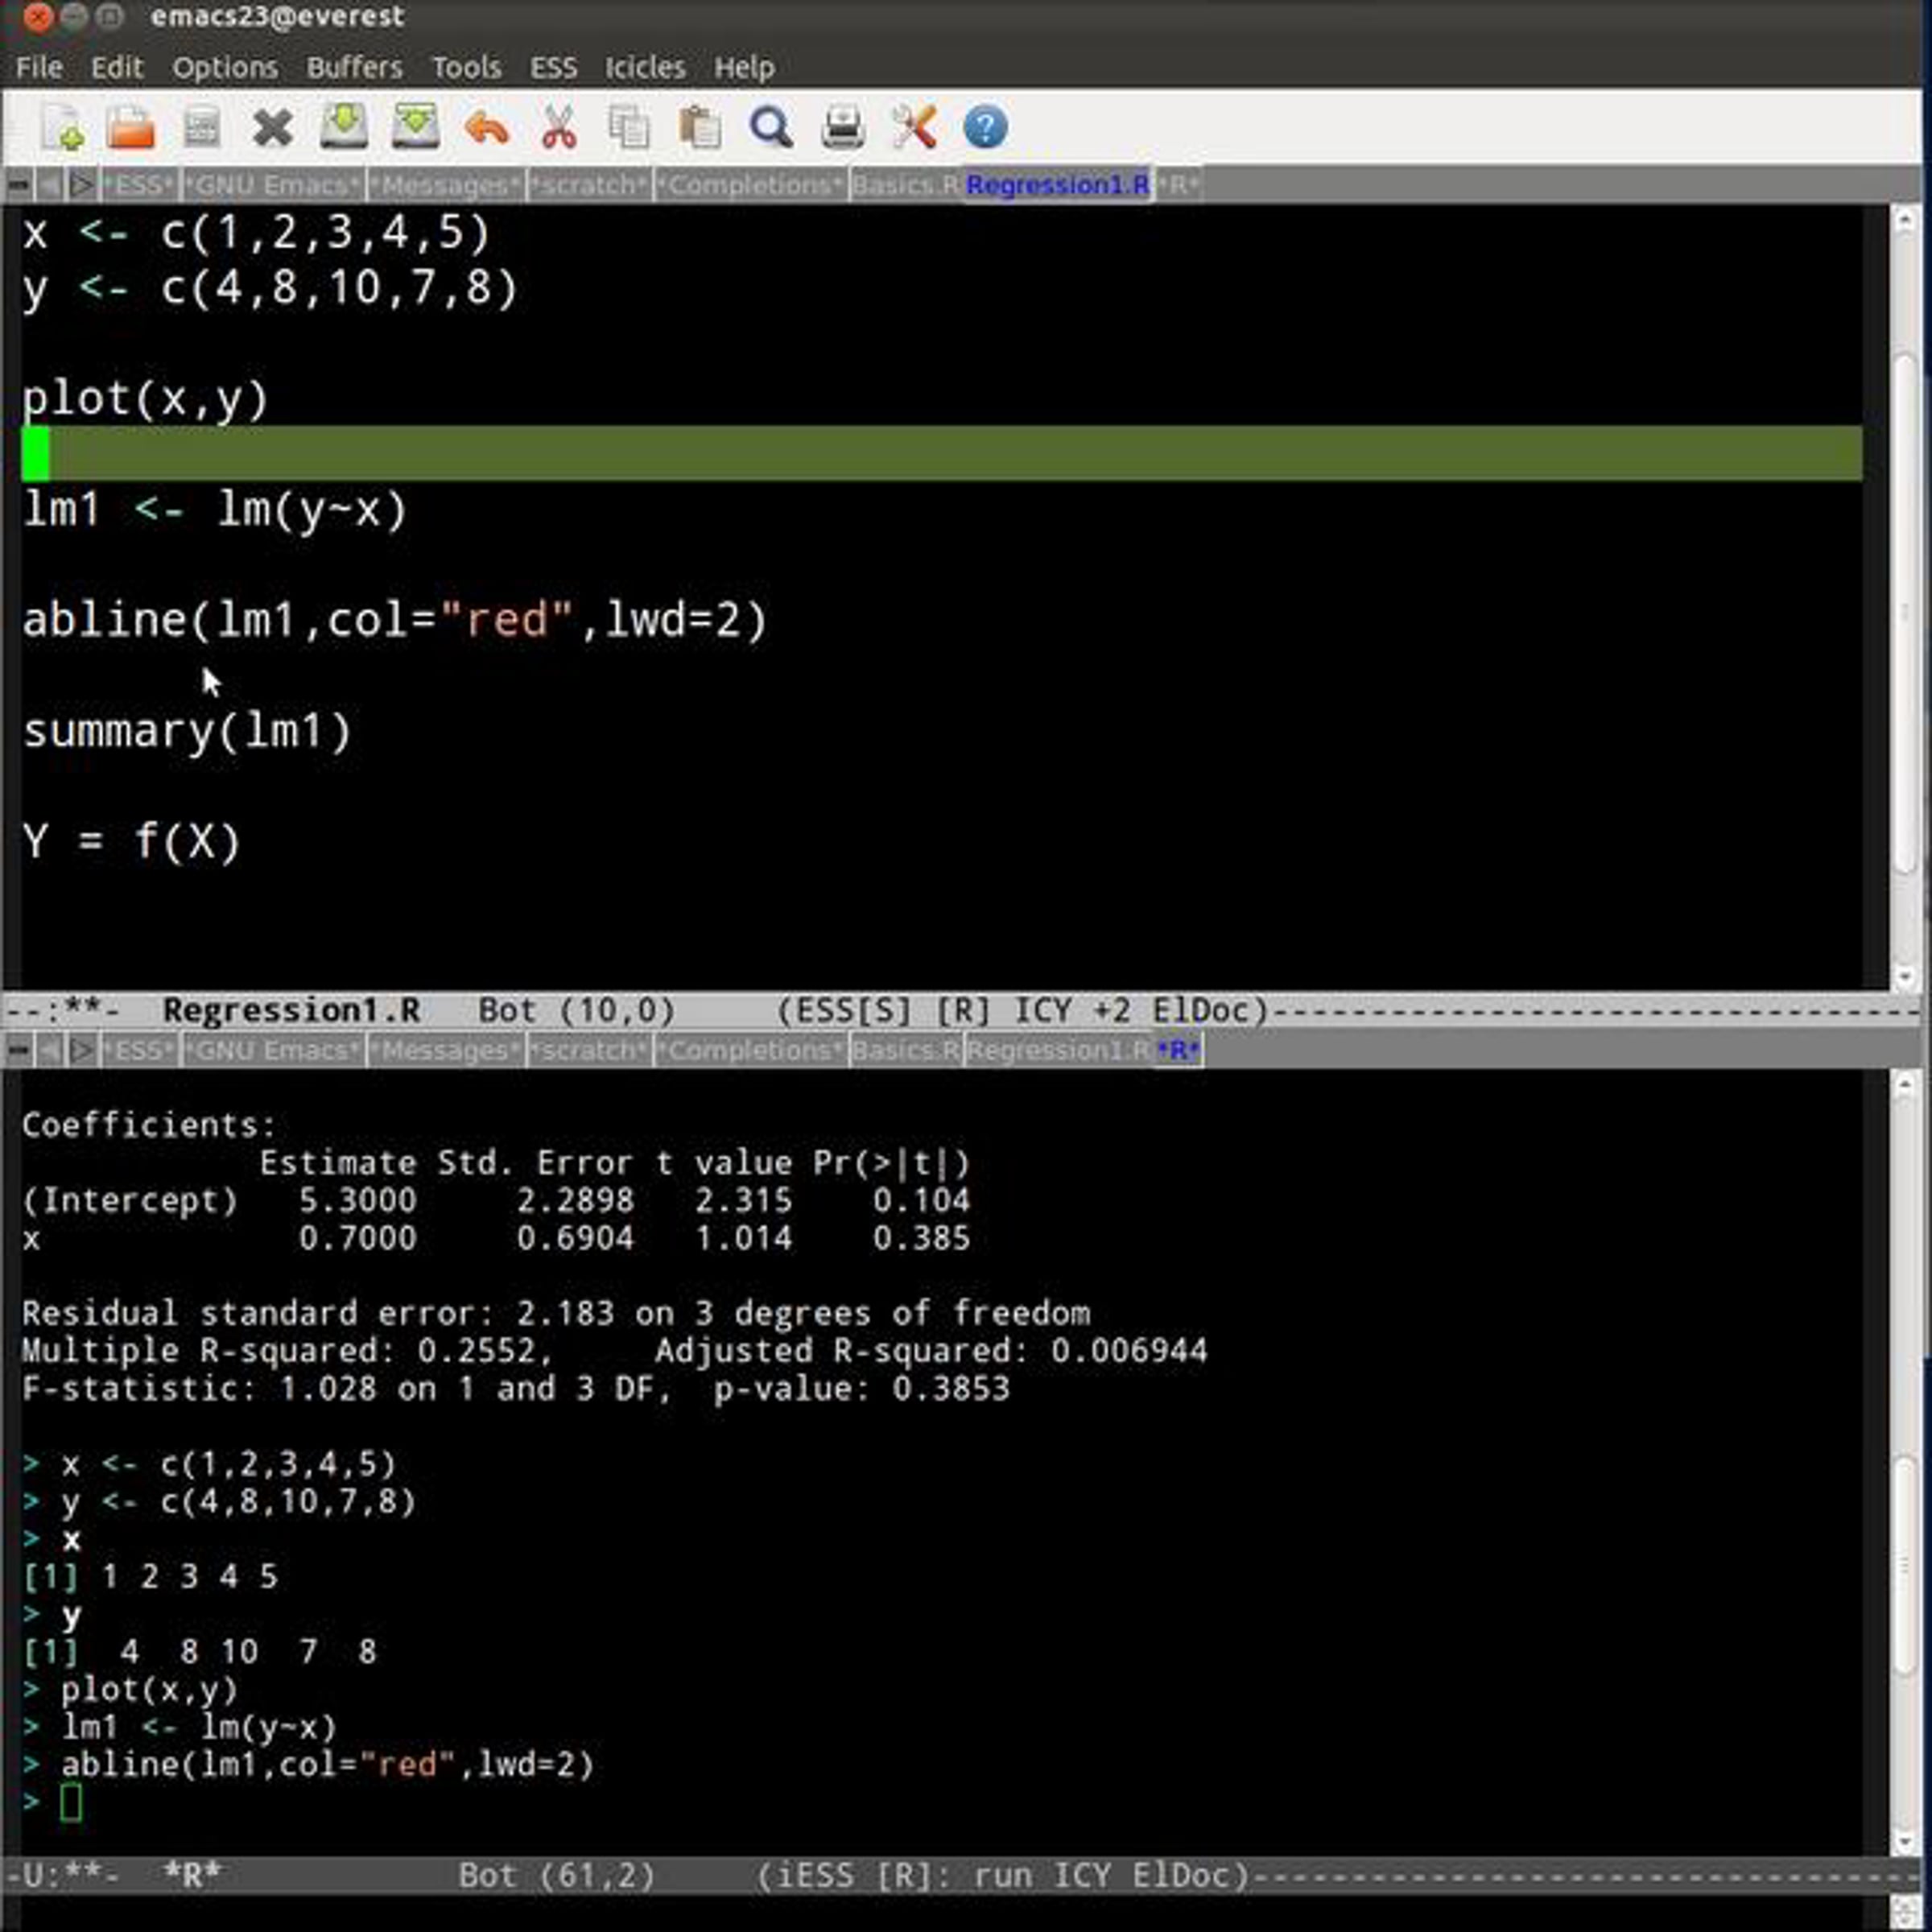Open Preferences with the wrench icon
This screenshot has width=1932, height=1932.
[913, 129]
